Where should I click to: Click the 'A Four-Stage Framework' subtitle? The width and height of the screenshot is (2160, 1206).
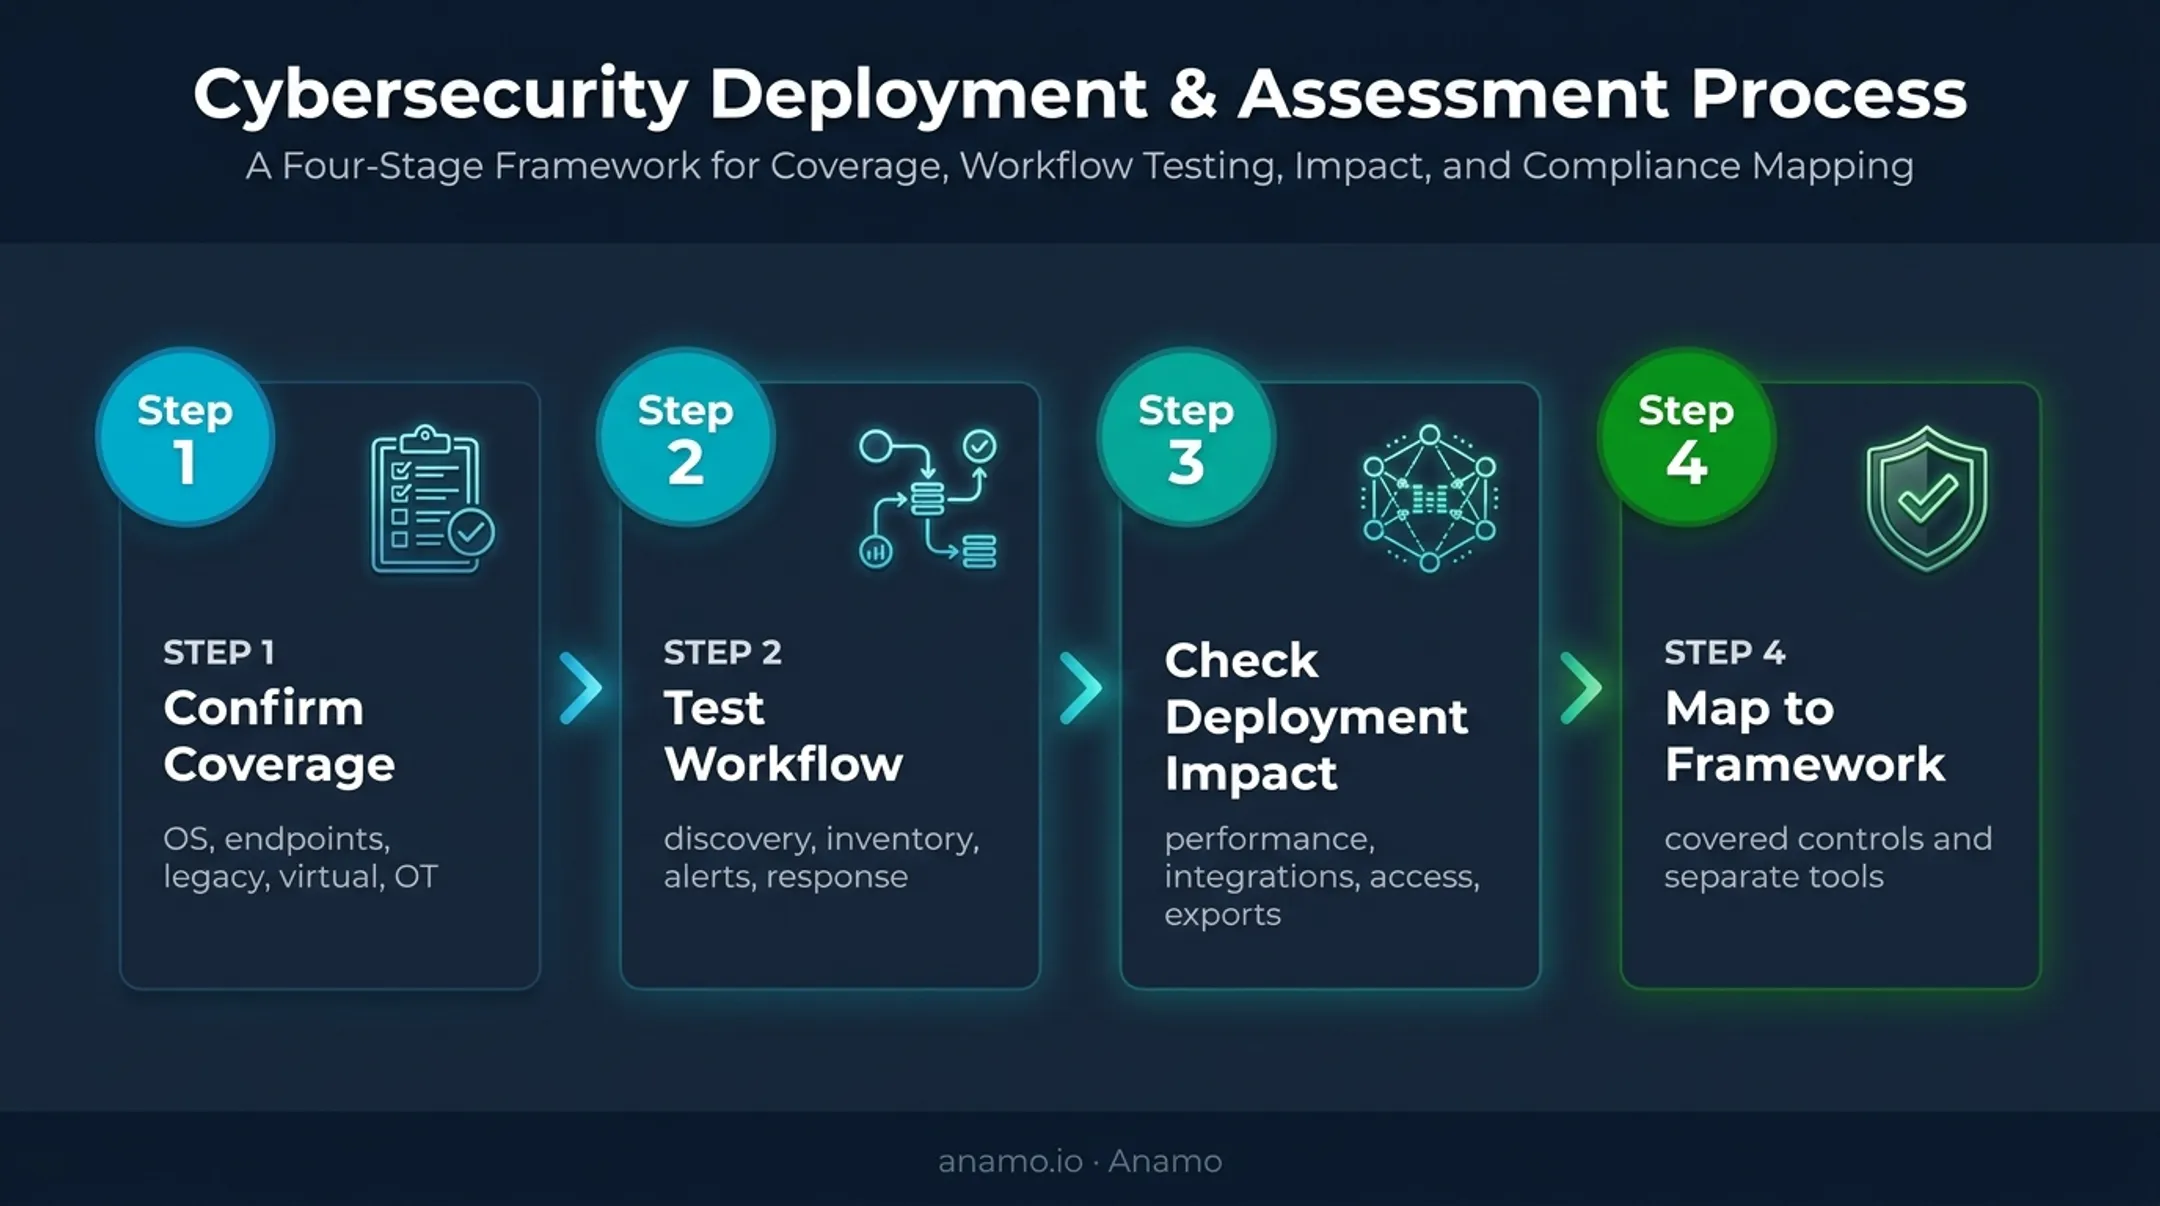coord(1080,166)
